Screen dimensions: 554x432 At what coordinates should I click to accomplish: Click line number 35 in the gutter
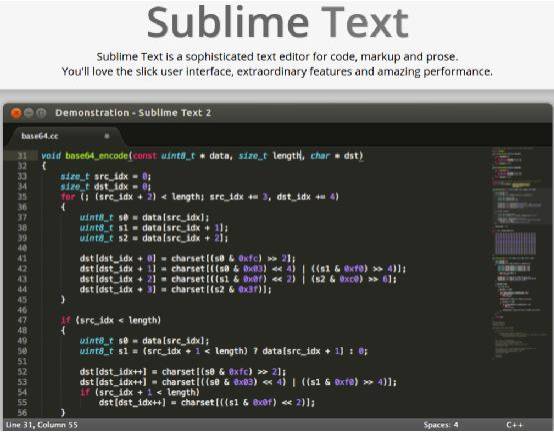[x=22, y=197]
